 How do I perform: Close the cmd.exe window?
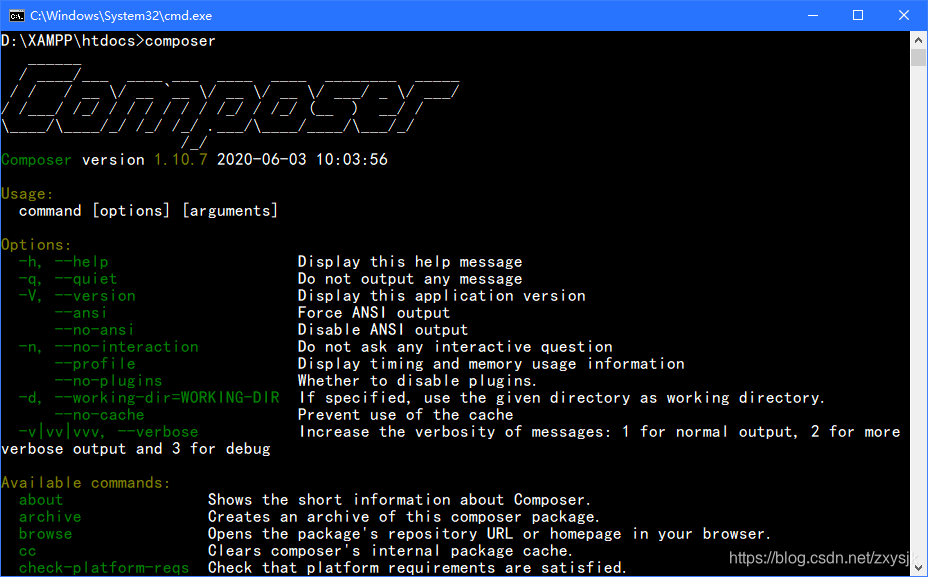pyautogui.click(x=904, y=15)
